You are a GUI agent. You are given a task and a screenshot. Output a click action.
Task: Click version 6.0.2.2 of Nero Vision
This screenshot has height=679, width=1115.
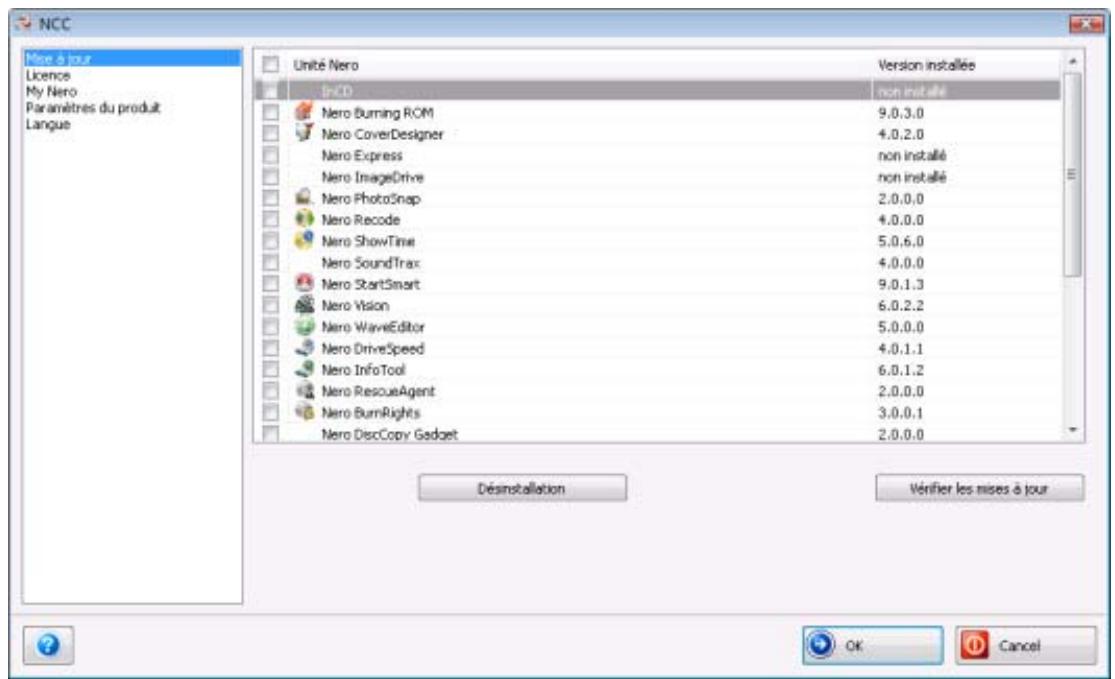coord(900,305)
